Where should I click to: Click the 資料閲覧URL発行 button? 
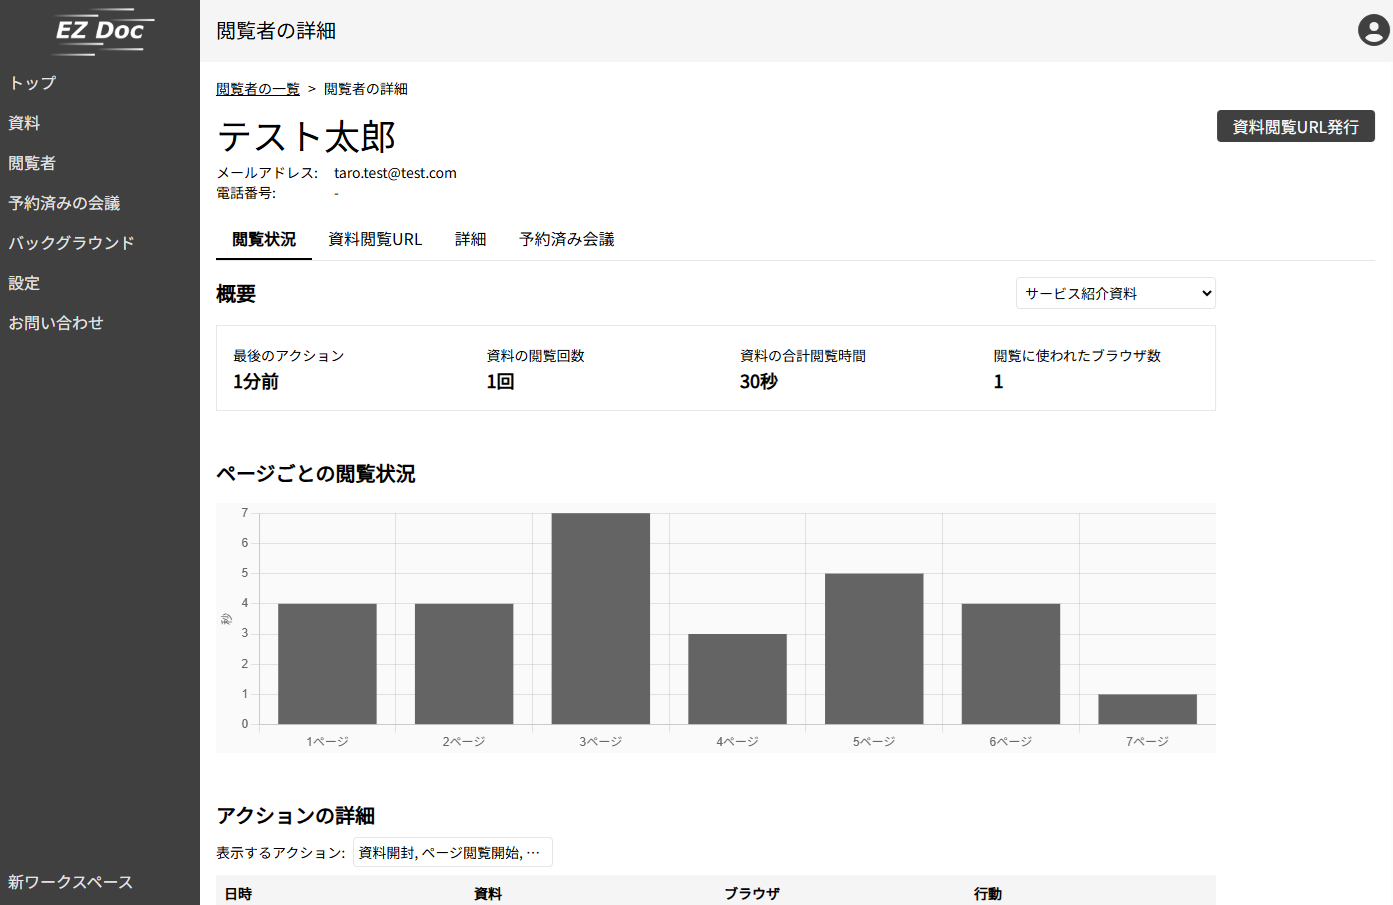click(1295, 127)
